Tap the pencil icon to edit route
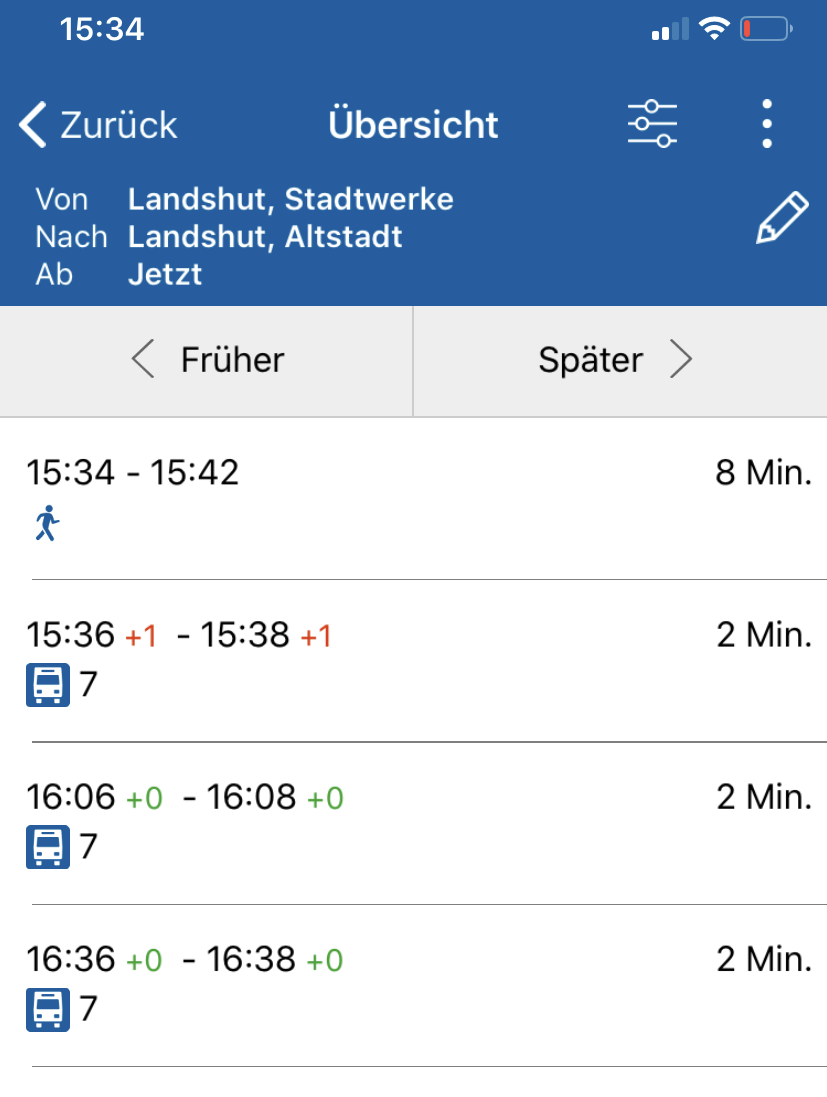The height and width of the screenshot is (1097, 827). (781, 219)
